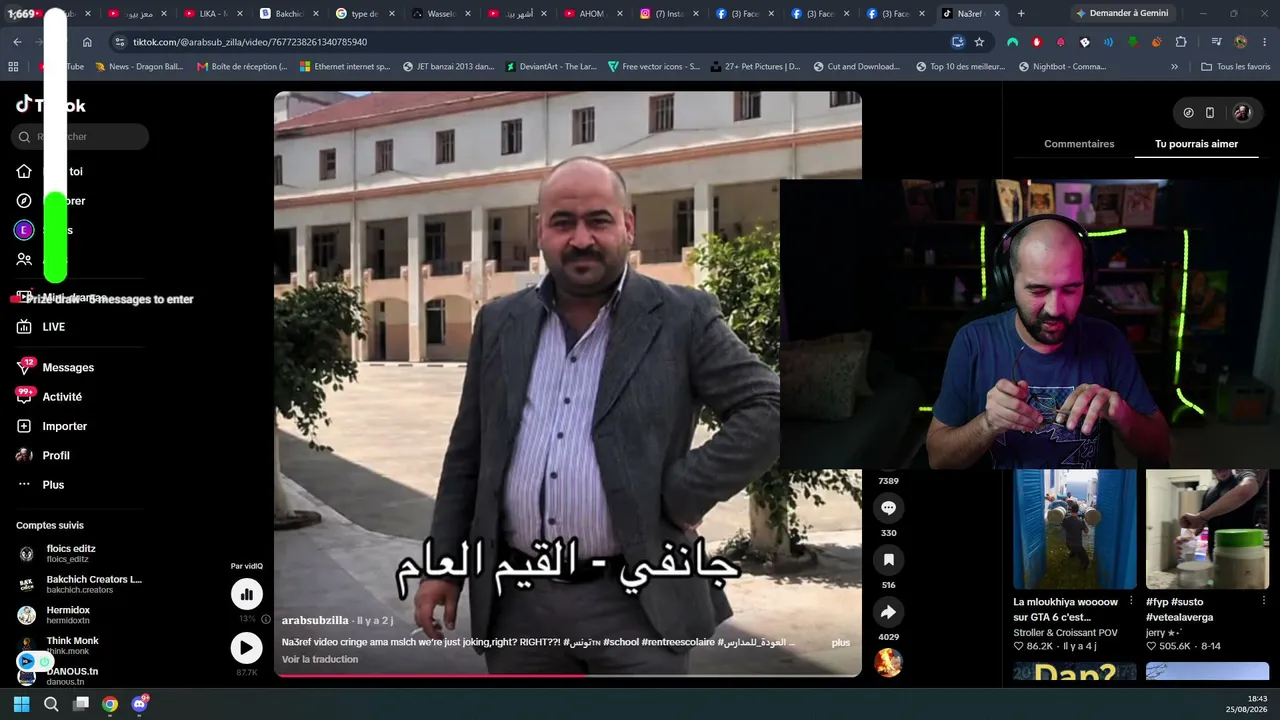Open Bakchich Creators followed account
Screen dimensions: 1280x720
point(80,584)
